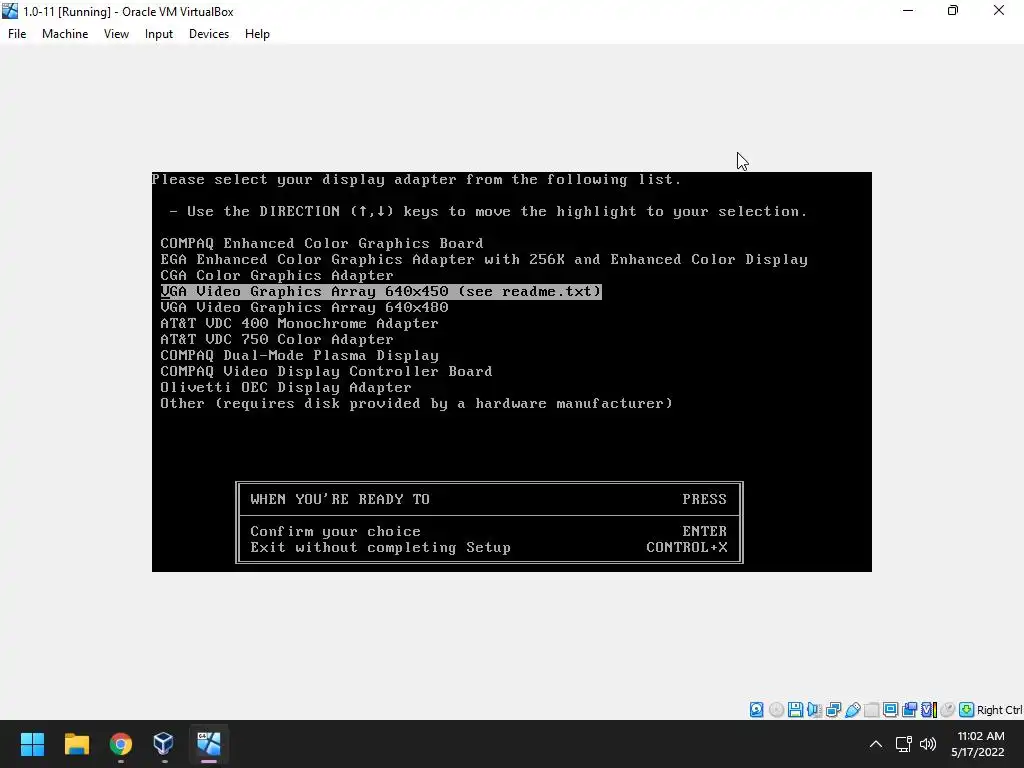The image size is (1024, 768).
Task: Click the Right Ctrl host key label
Action: [999, 710]
